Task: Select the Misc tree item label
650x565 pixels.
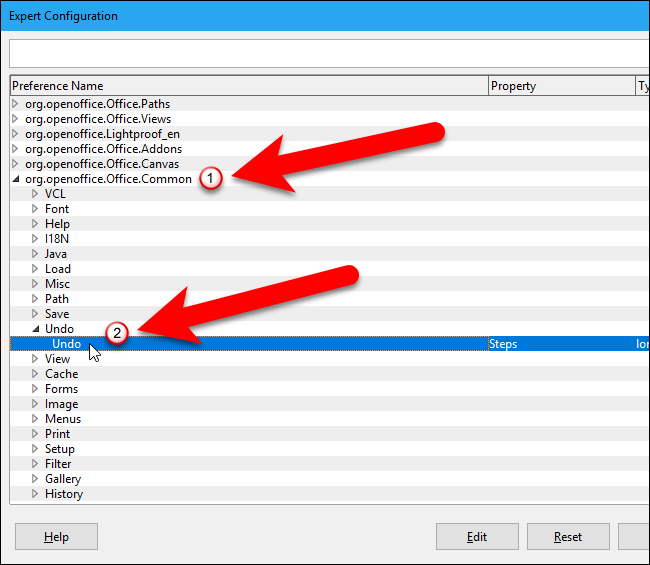Action: pyautogui.click(x=57, y=284)
